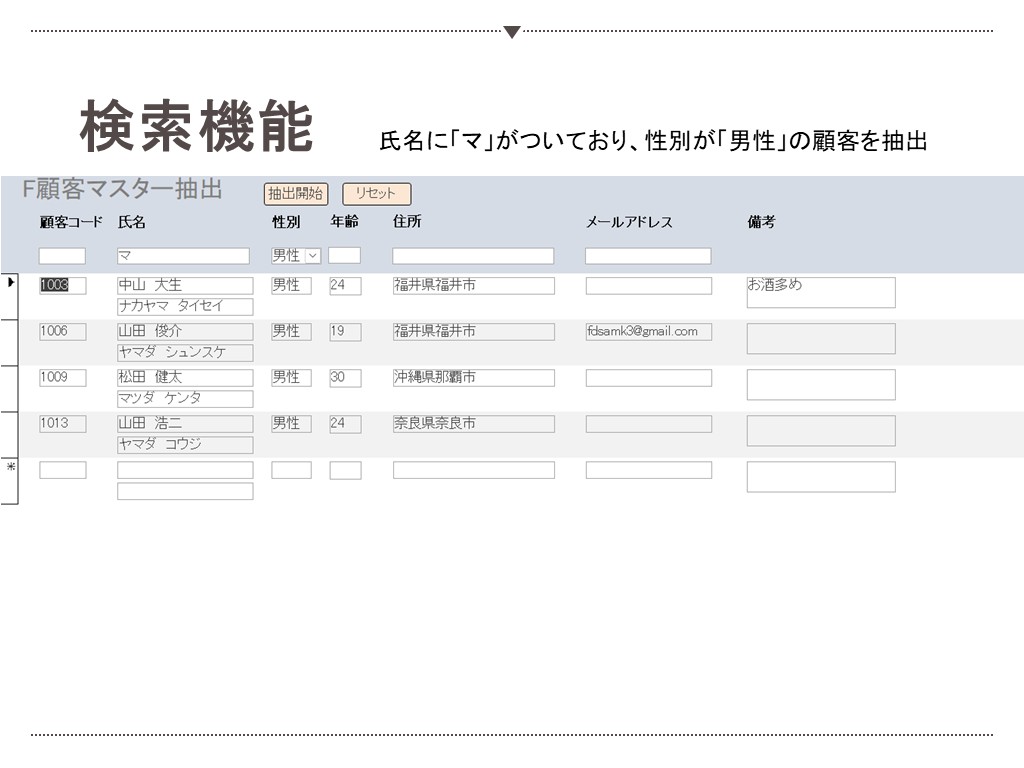Image resolution: width=1024 pixels, height=768 pixels.
Task: Click the furigana field ヤマダ コウジ
Action: coord(185,444)
